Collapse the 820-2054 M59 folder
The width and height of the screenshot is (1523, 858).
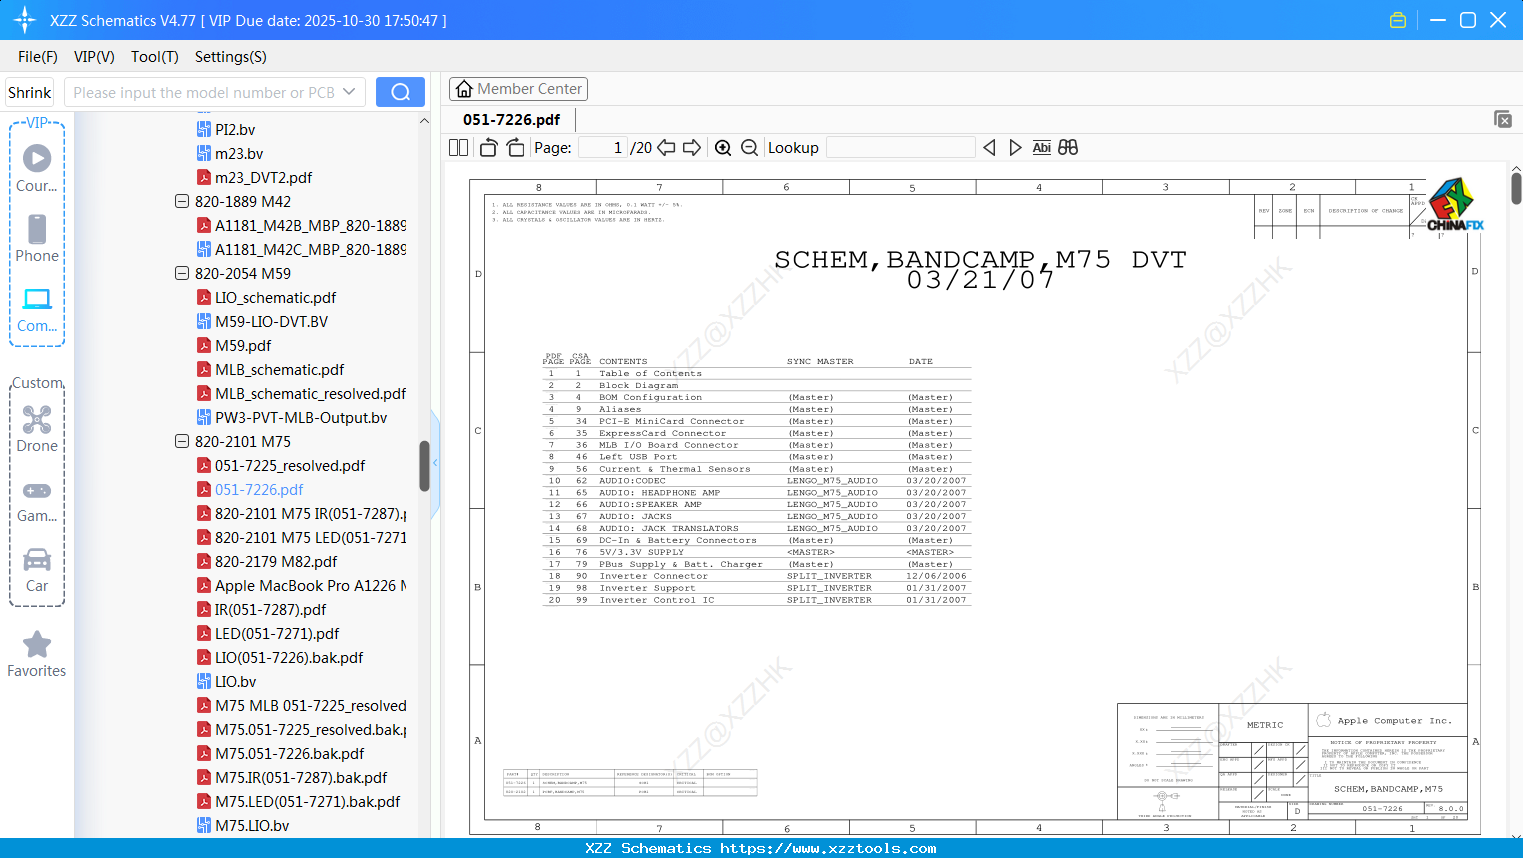pos(182,273)
